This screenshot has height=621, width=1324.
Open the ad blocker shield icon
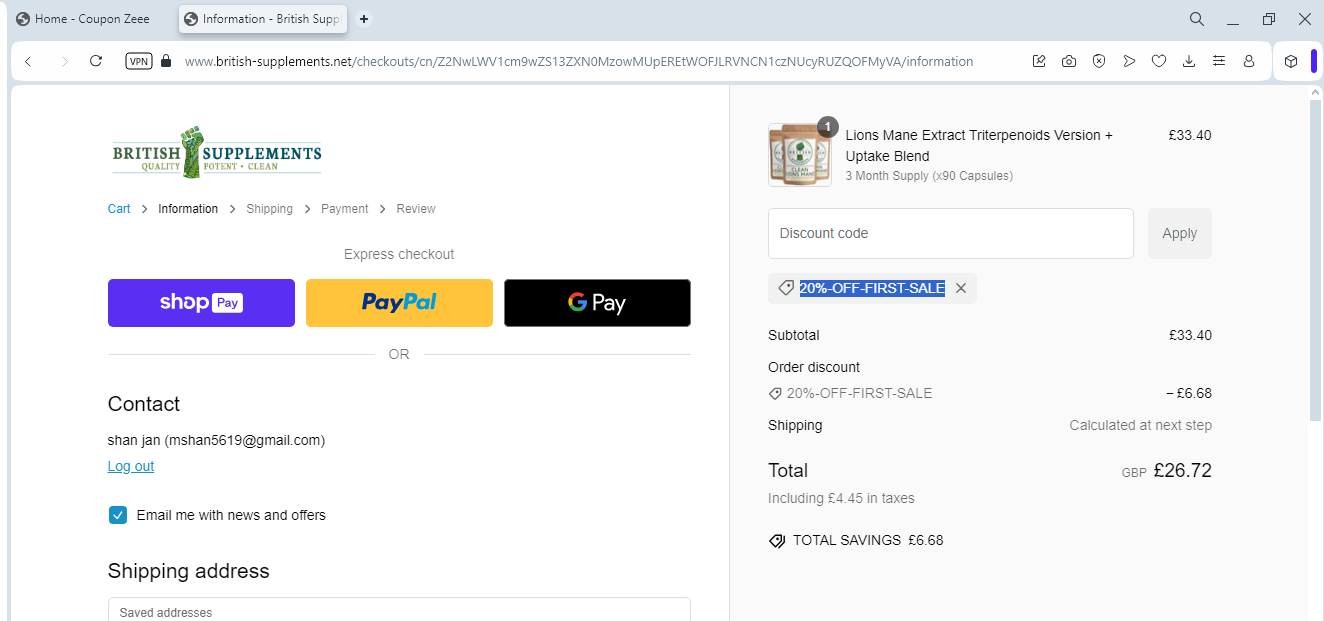(1099, 61)
